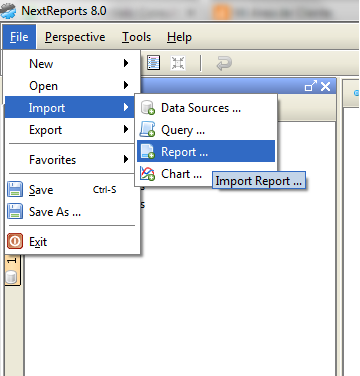Image resolution: width=360 pixels, height=376 pixels.
Task: Open the Help menu
Action: click(179, 37)
